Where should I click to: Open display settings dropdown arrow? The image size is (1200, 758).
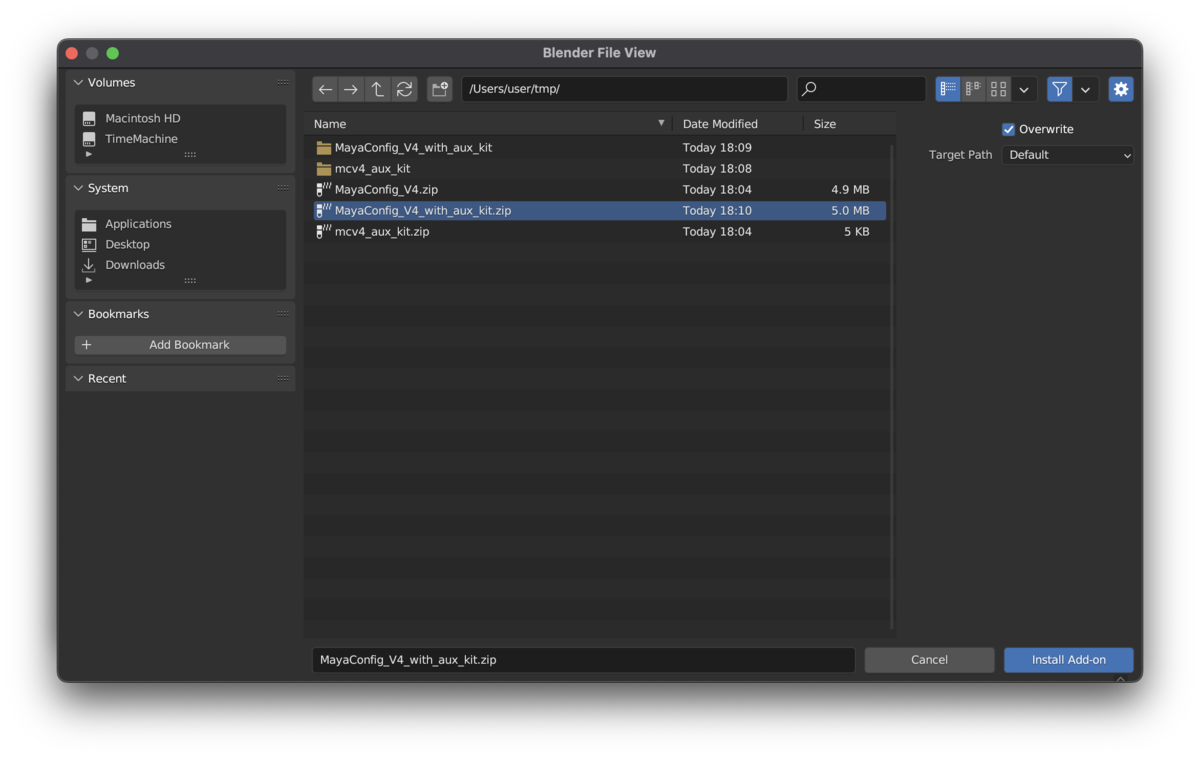1024,89
